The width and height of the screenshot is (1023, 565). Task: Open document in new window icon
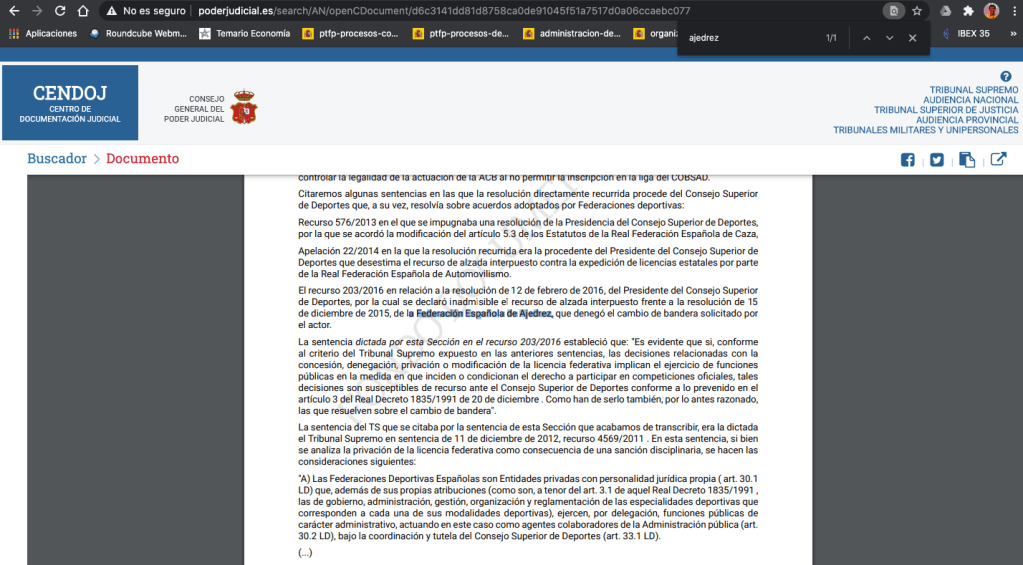tap(998, 160)
